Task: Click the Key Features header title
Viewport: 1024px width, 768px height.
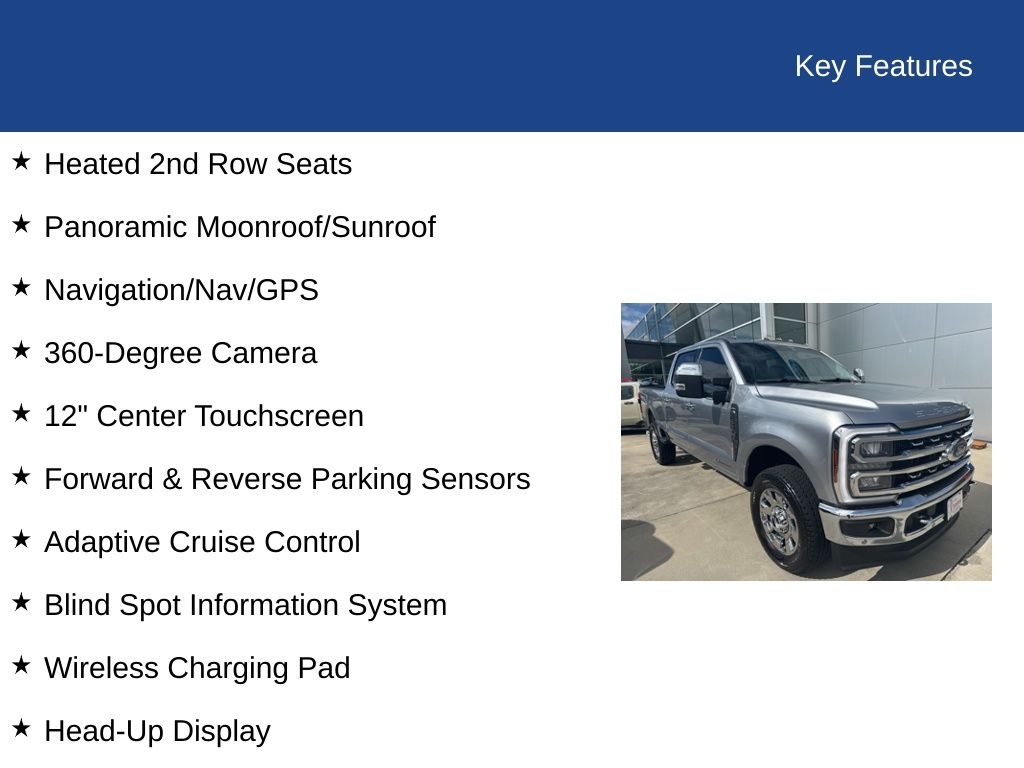Action: click(x=883, y=66)
